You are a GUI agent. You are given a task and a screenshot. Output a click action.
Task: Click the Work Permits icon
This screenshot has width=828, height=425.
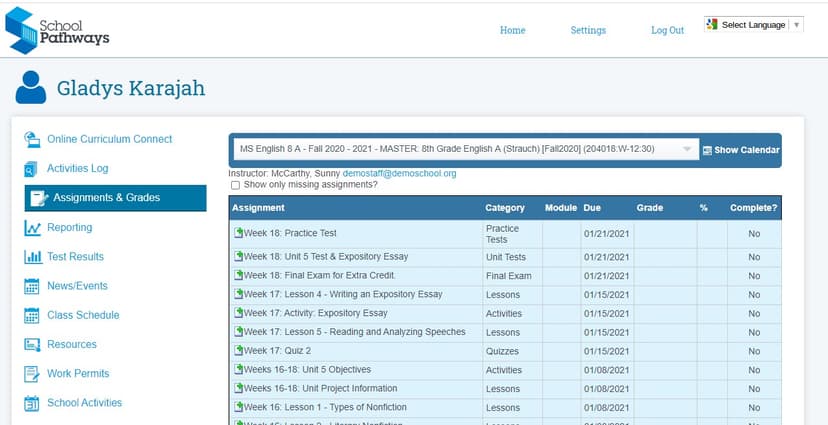tap(32, 374)
